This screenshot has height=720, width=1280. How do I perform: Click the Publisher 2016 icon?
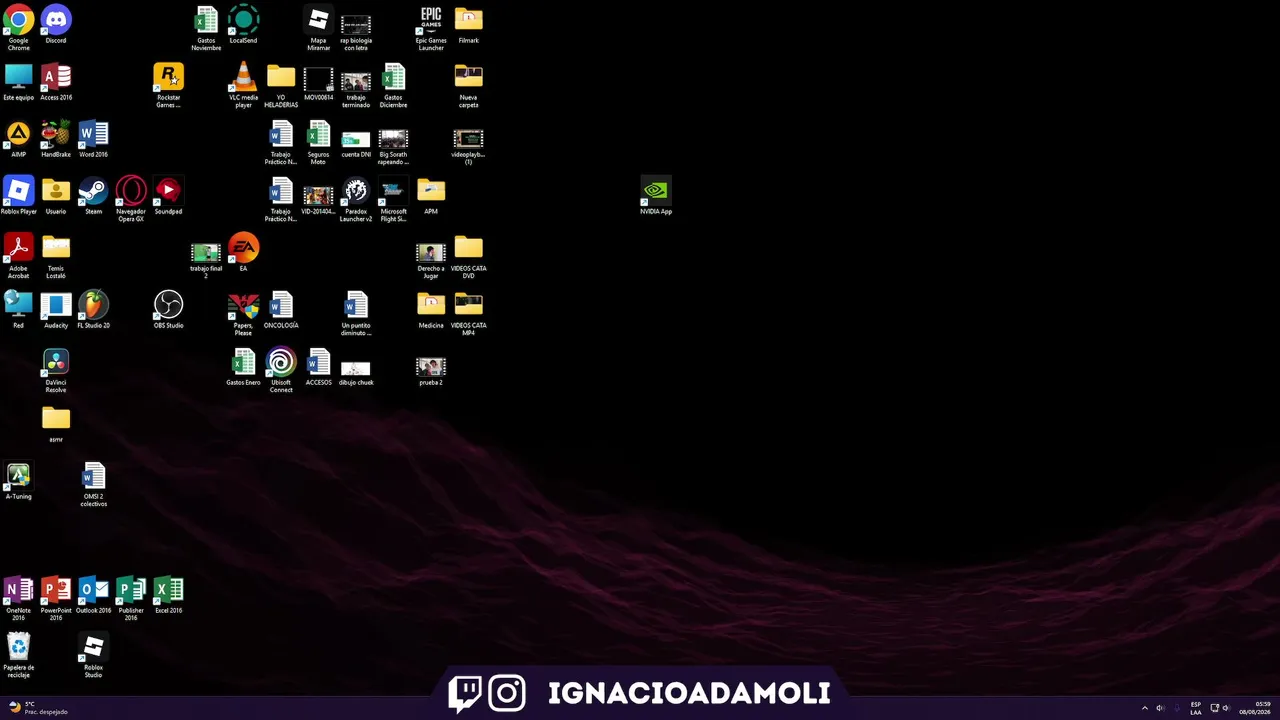pyautogui.click(x=131, y=590)
